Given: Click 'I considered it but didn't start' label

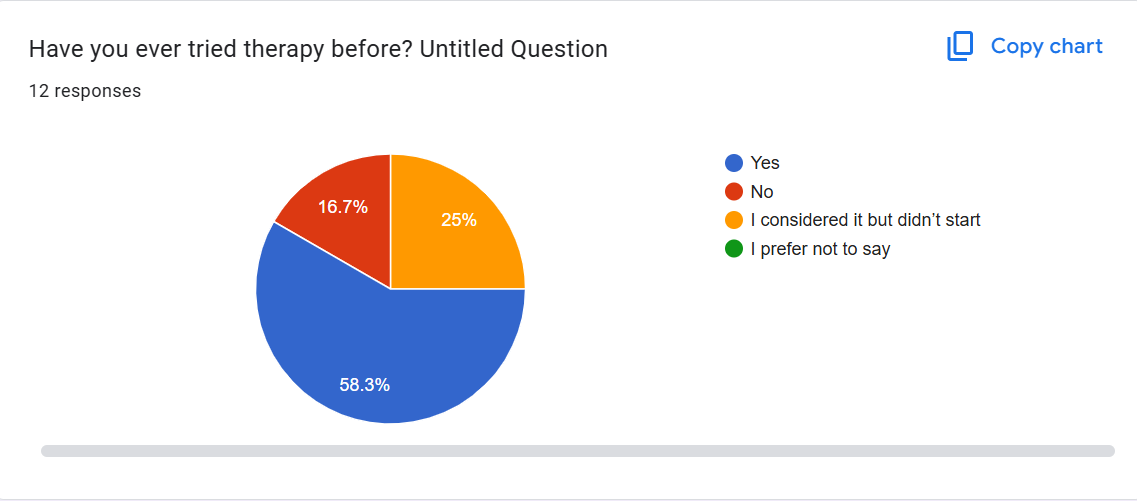Looking at the screenshot, I should (865, 220).
